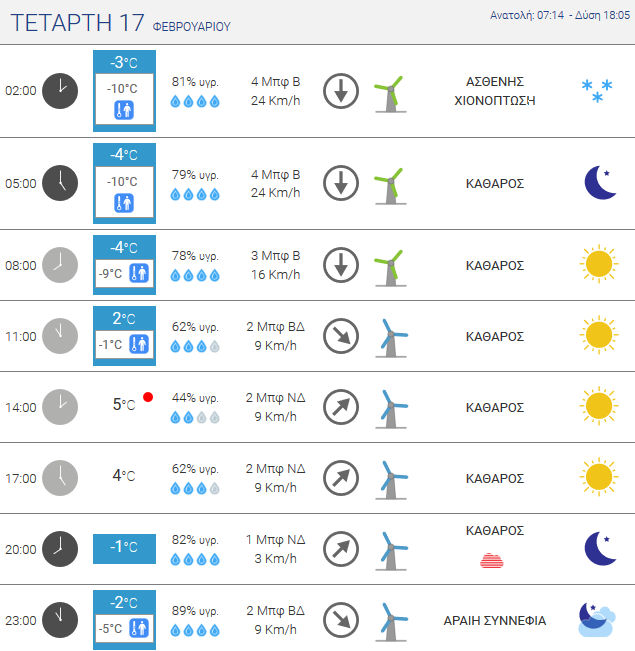Click the clock icon at 02:00
Image resolution: width=635 pixels, height=651 pixels.
(60, 91)
